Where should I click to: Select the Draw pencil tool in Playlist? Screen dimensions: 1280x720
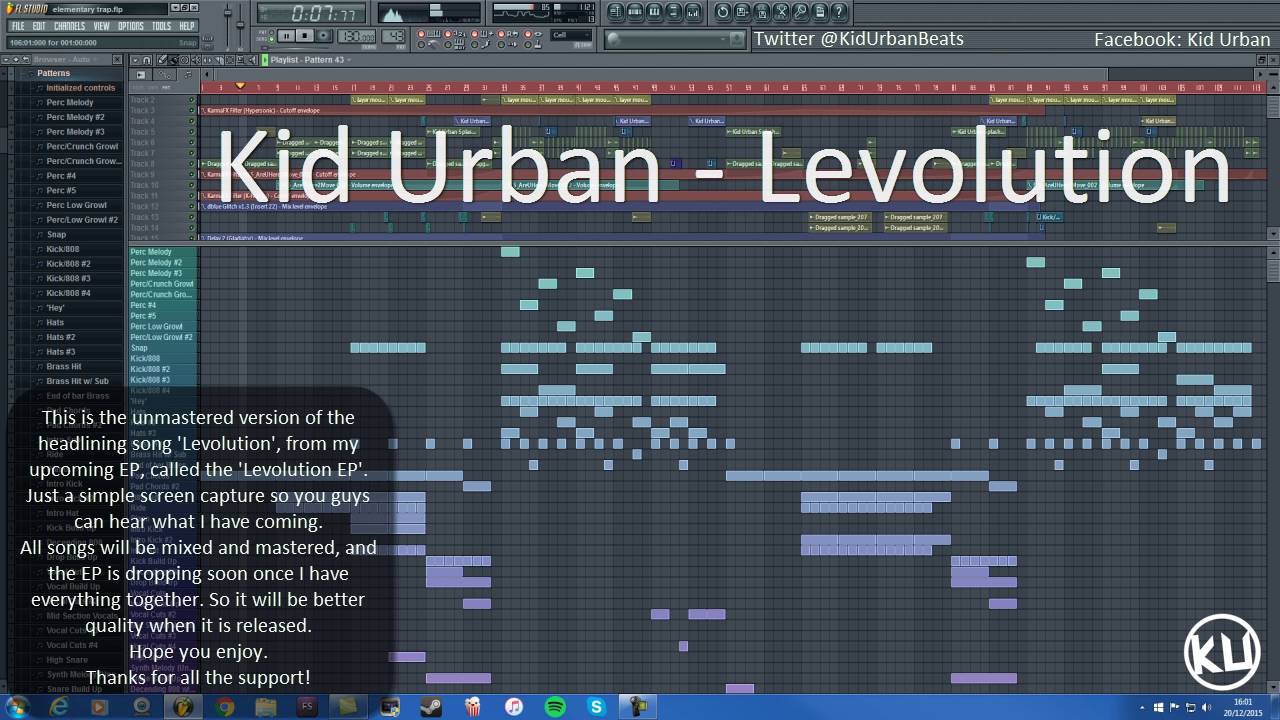pos(161,60)
